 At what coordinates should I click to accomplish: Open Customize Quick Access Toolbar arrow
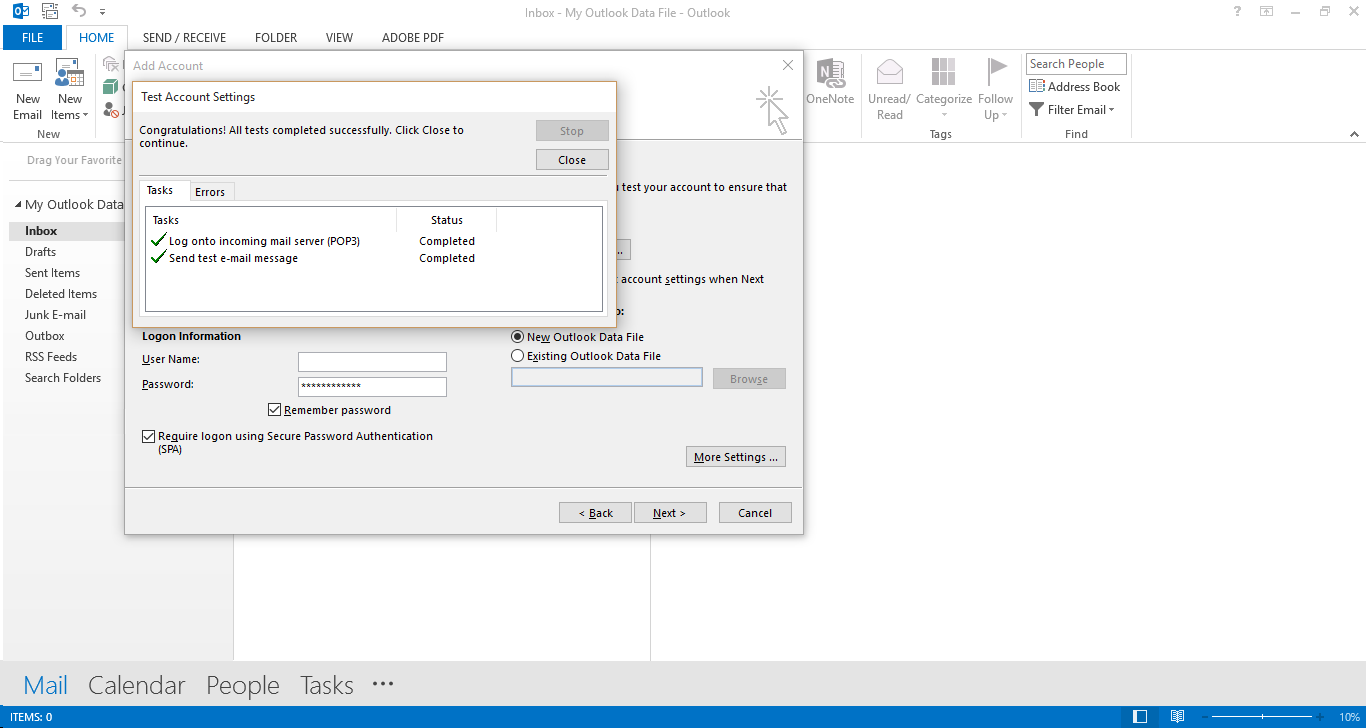[102, 13]
